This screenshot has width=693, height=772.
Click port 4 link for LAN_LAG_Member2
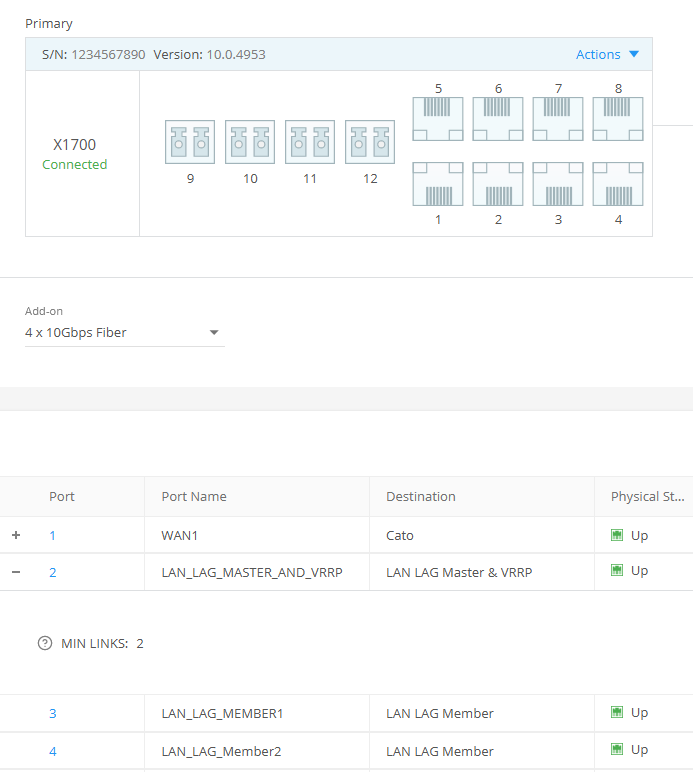tap(53, 751)
